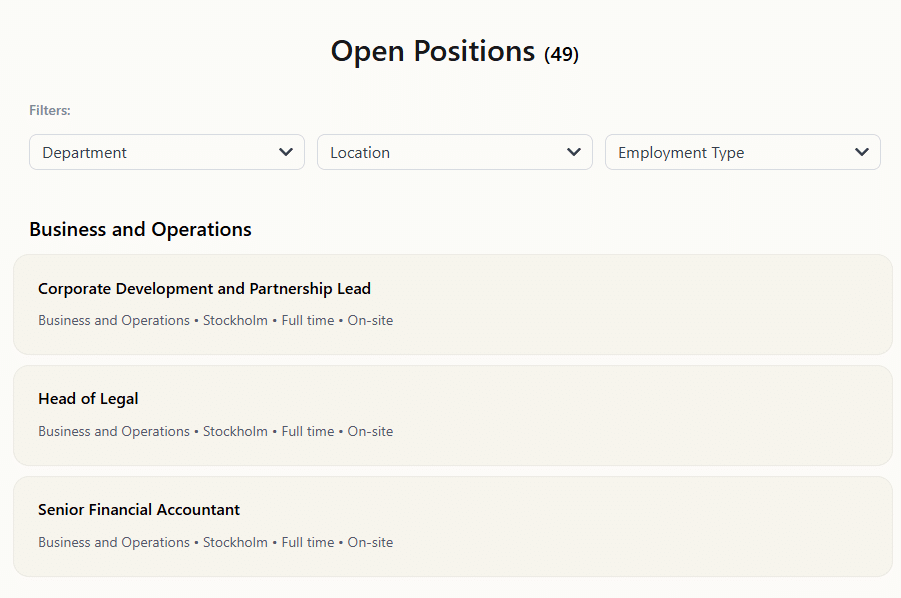
Task: Open the Head of Legal job title
Action: pos(88,399)
